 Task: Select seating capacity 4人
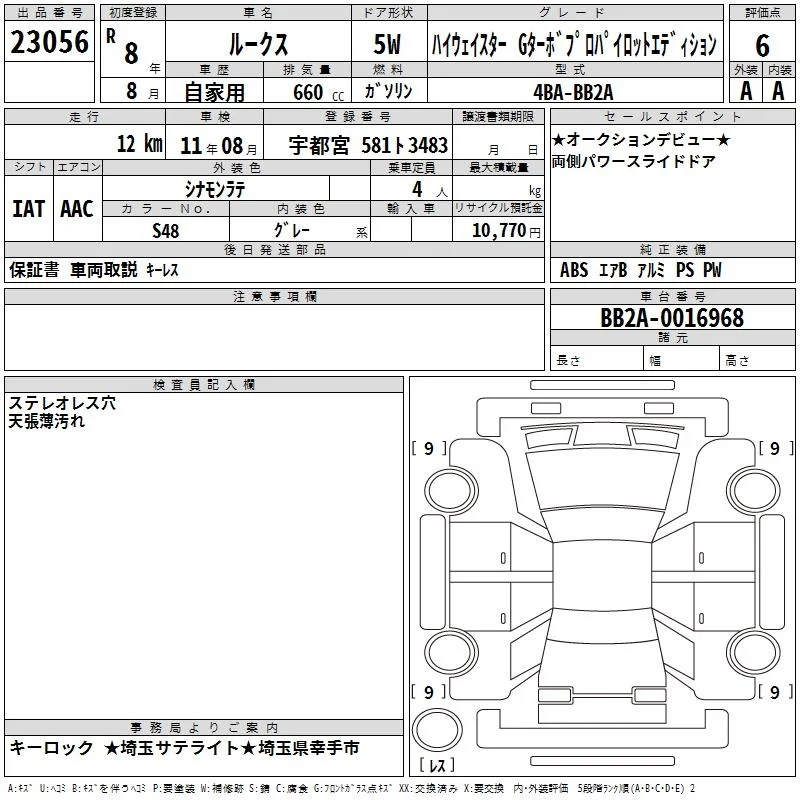coord(430,190)
